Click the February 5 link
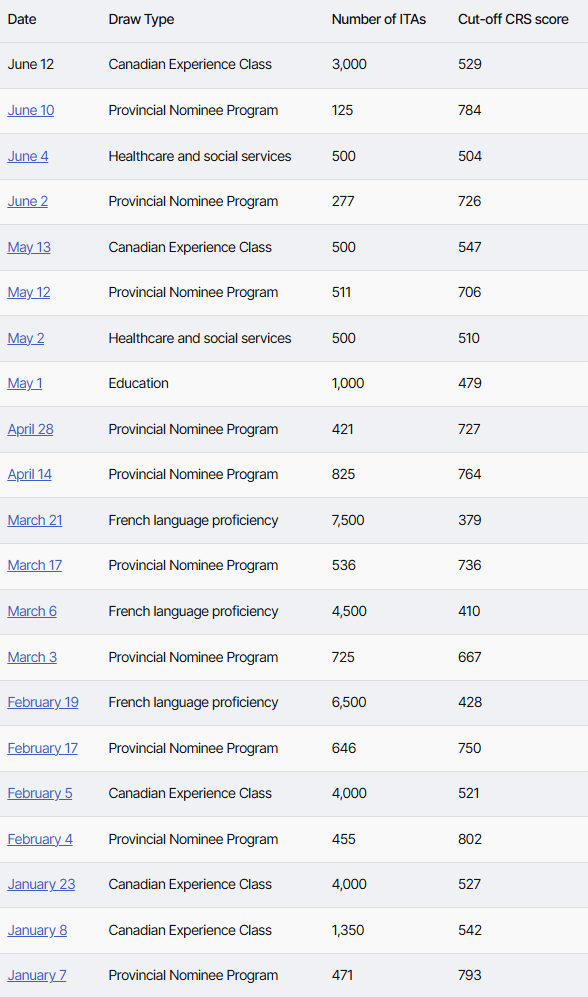Image resolution: width=588 pixels, height=997 pixels. (x=40, y=794)
